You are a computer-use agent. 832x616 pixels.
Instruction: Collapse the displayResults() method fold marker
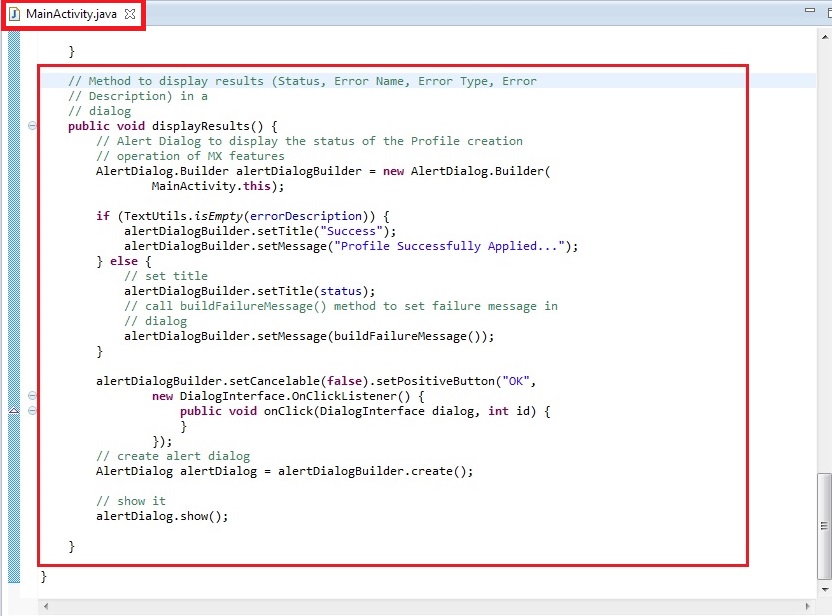coord(33,126)
